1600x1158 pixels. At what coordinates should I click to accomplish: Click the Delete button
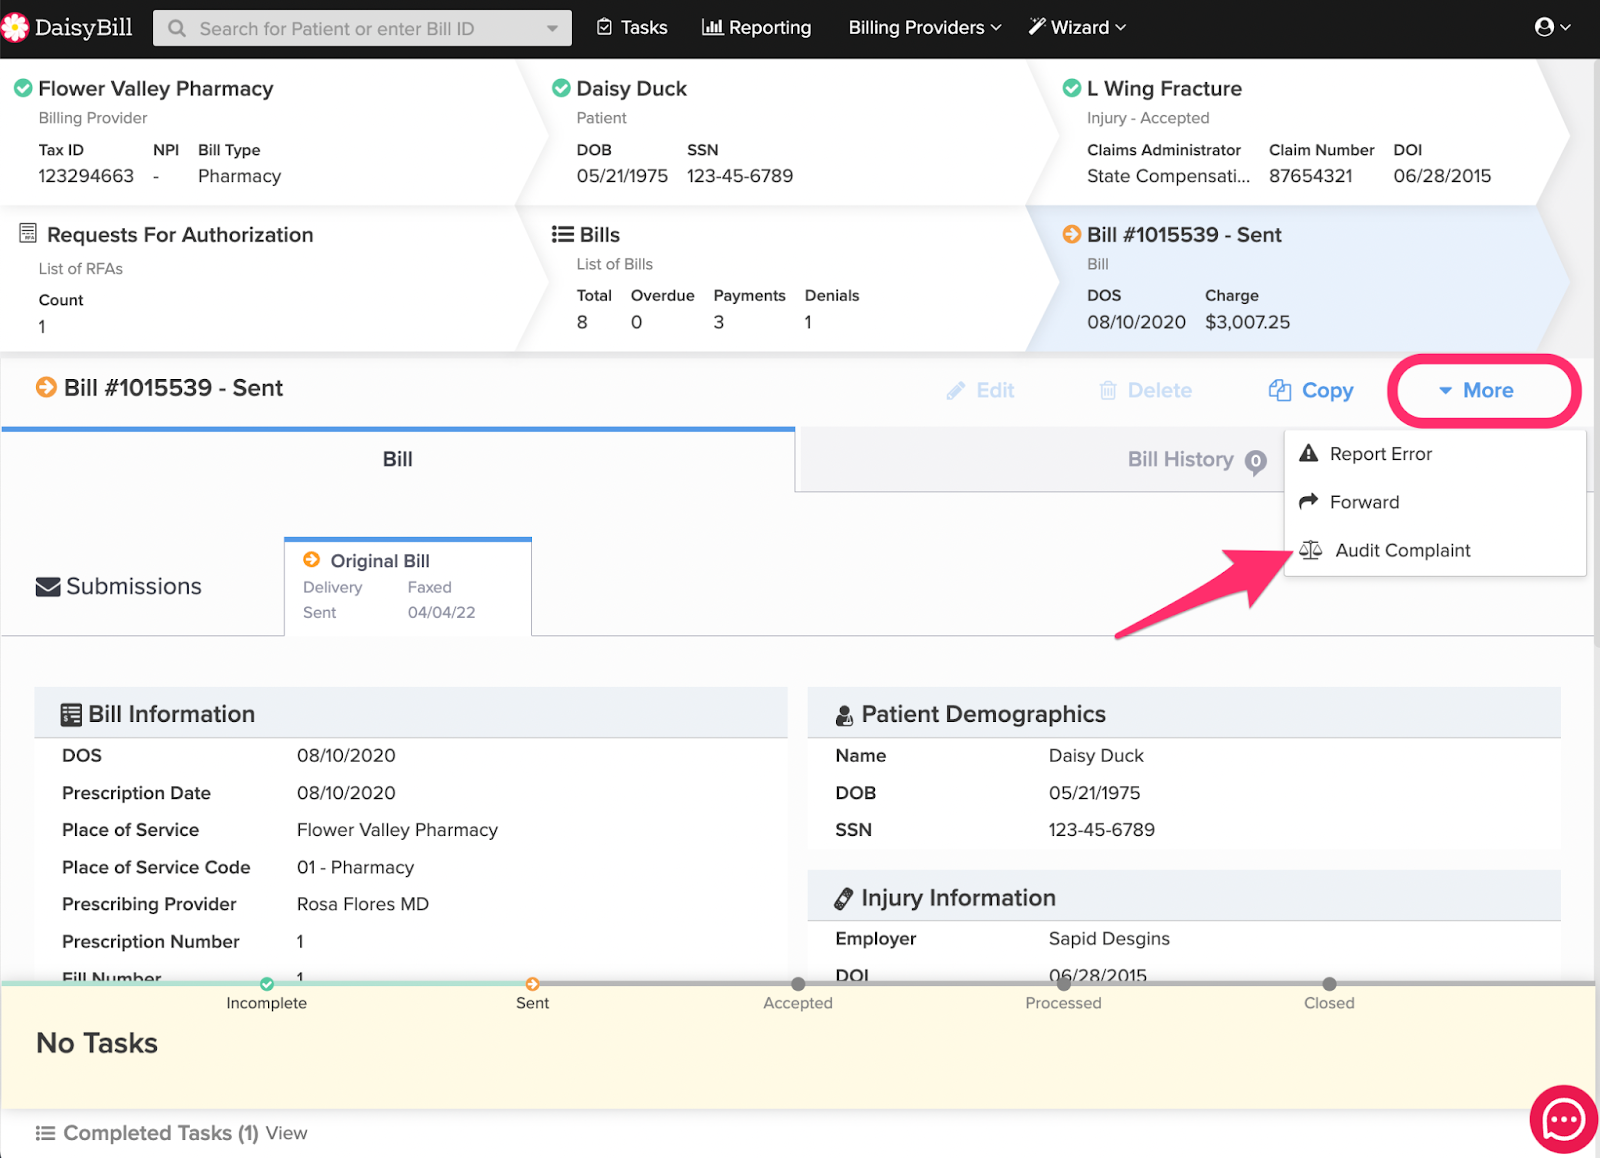(1146, 390)
